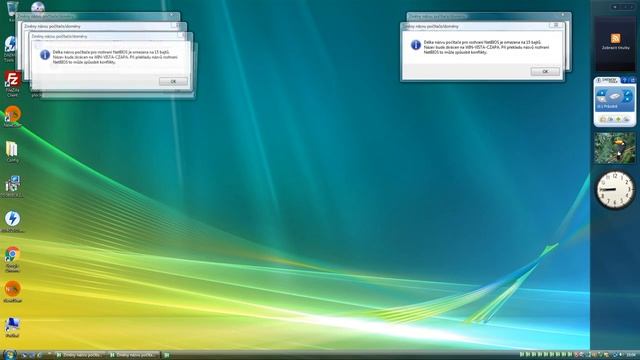Open the DAEMON Tools shortcut at top left

coord(11,44)
